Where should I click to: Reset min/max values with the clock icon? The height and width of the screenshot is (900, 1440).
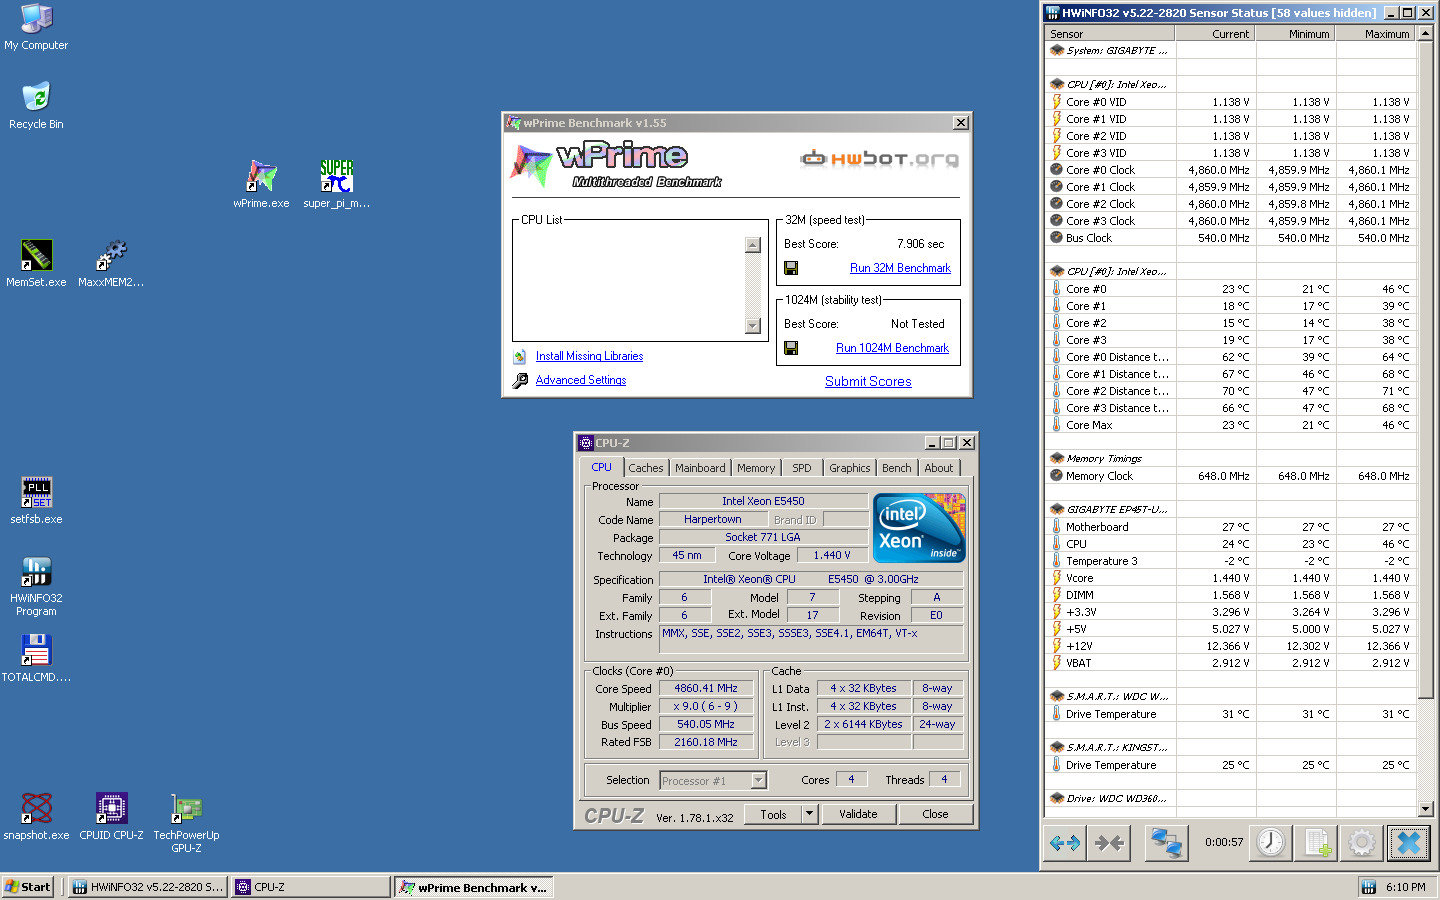coord(1270,843)
